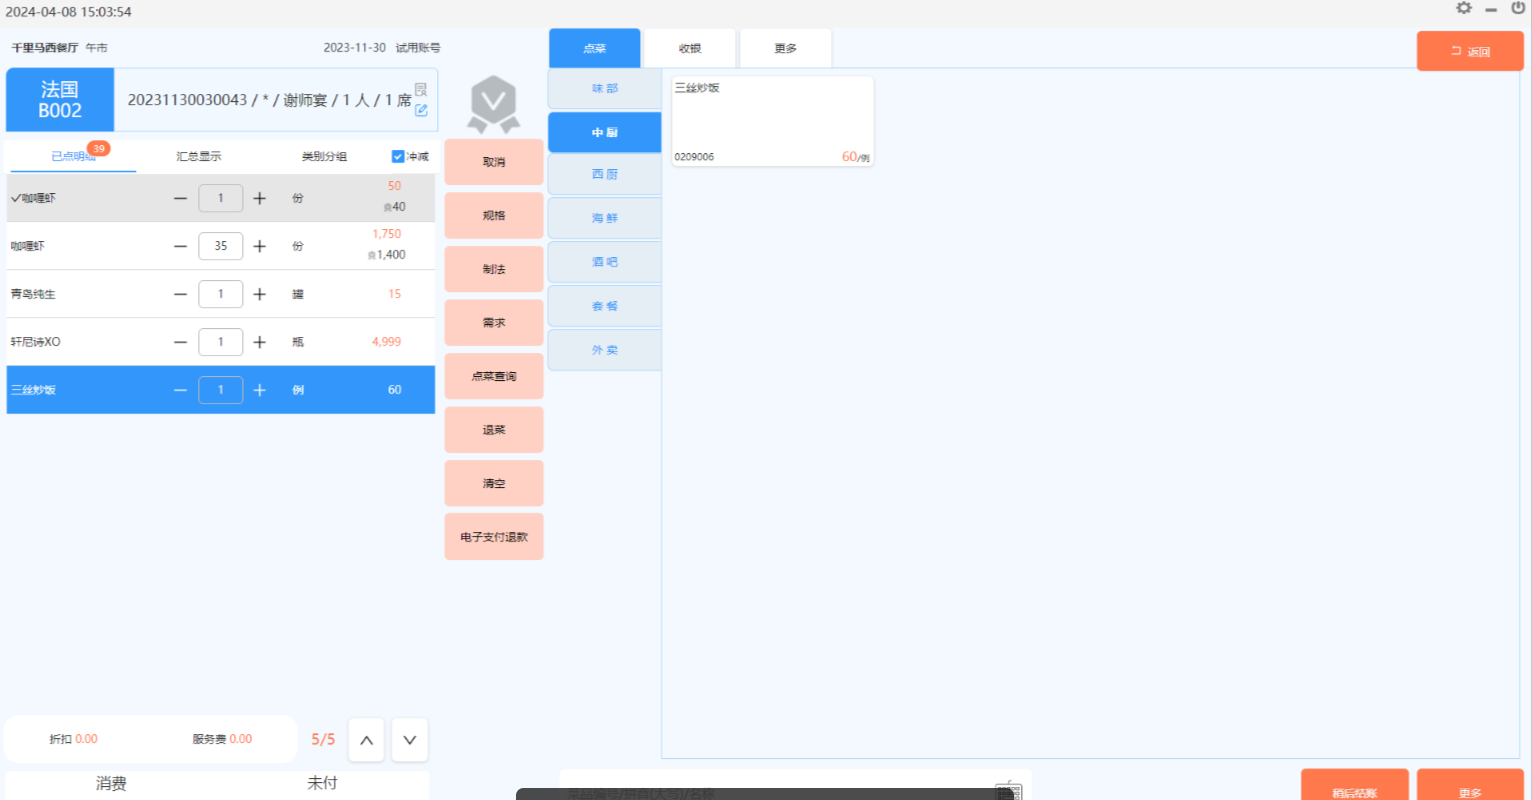Screen dimensions: 1532x800
Task: Click the 退菜 button
Action: (494, 430)
